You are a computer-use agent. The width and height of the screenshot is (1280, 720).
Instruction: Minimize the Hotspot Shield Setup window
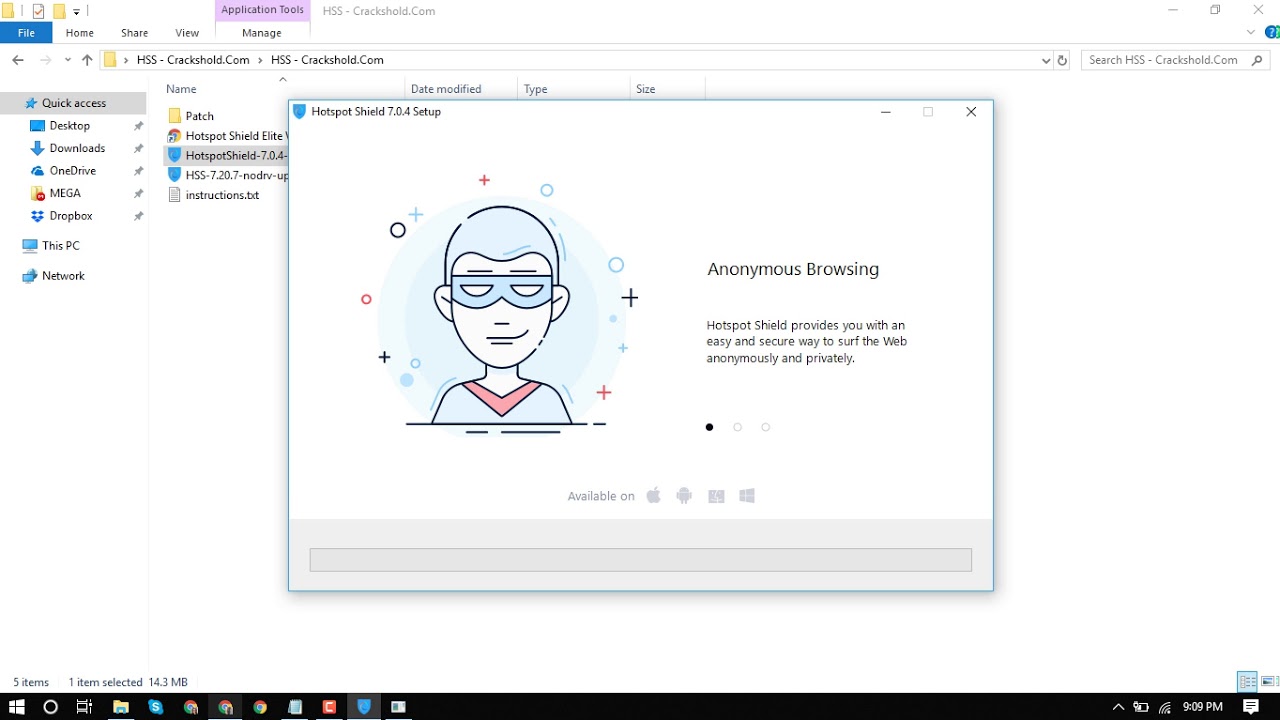(x=885, y=112)
